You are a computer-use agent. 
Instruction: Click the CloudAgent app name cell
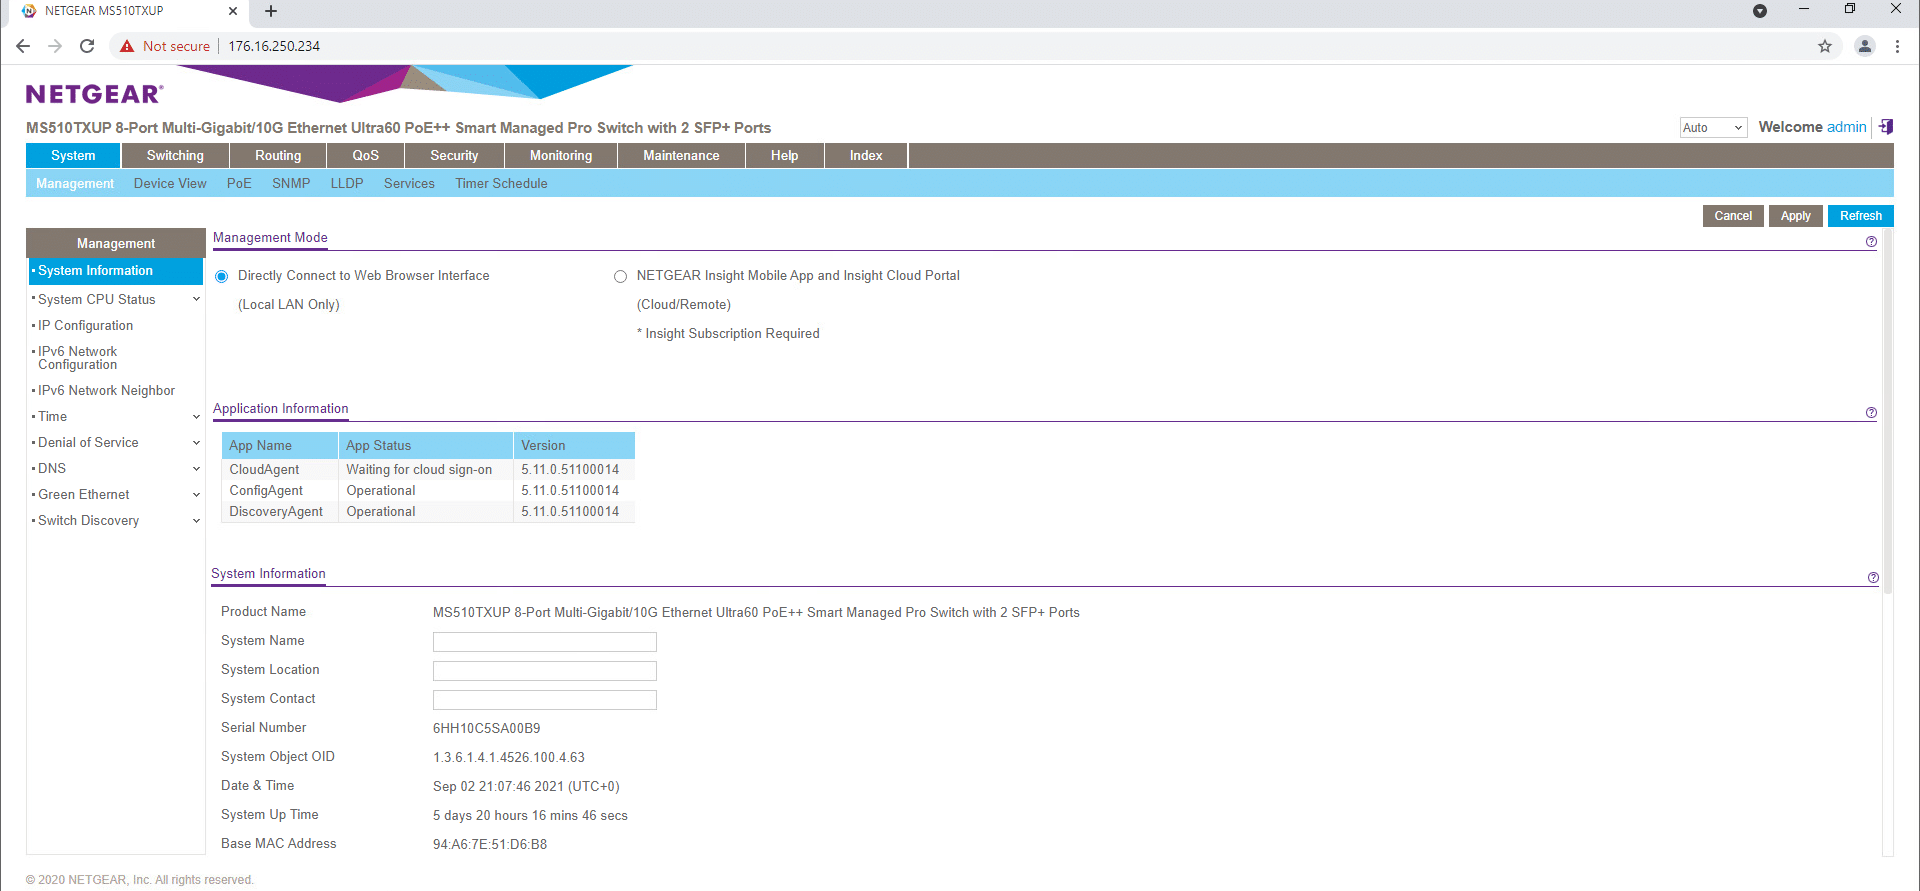(x=280, y=470)
